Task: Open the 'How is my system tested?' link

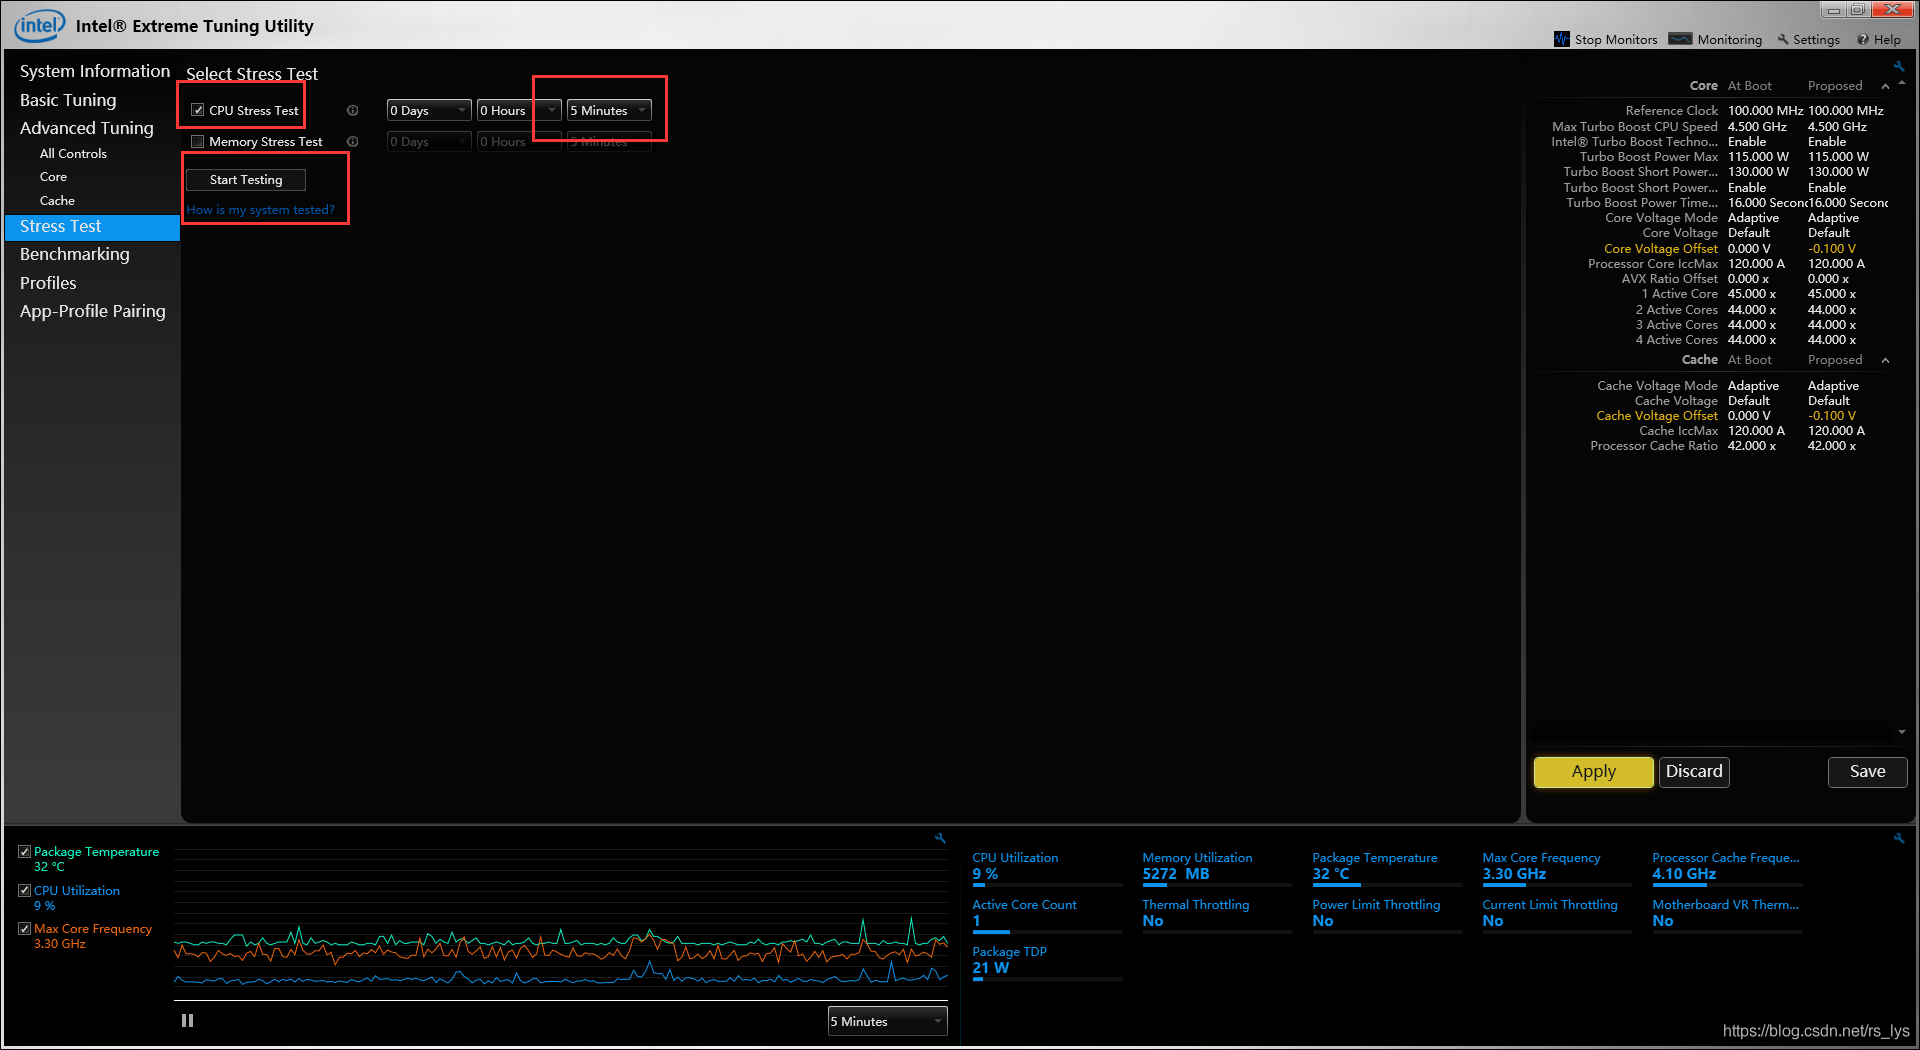Action: tap(261, 210)
